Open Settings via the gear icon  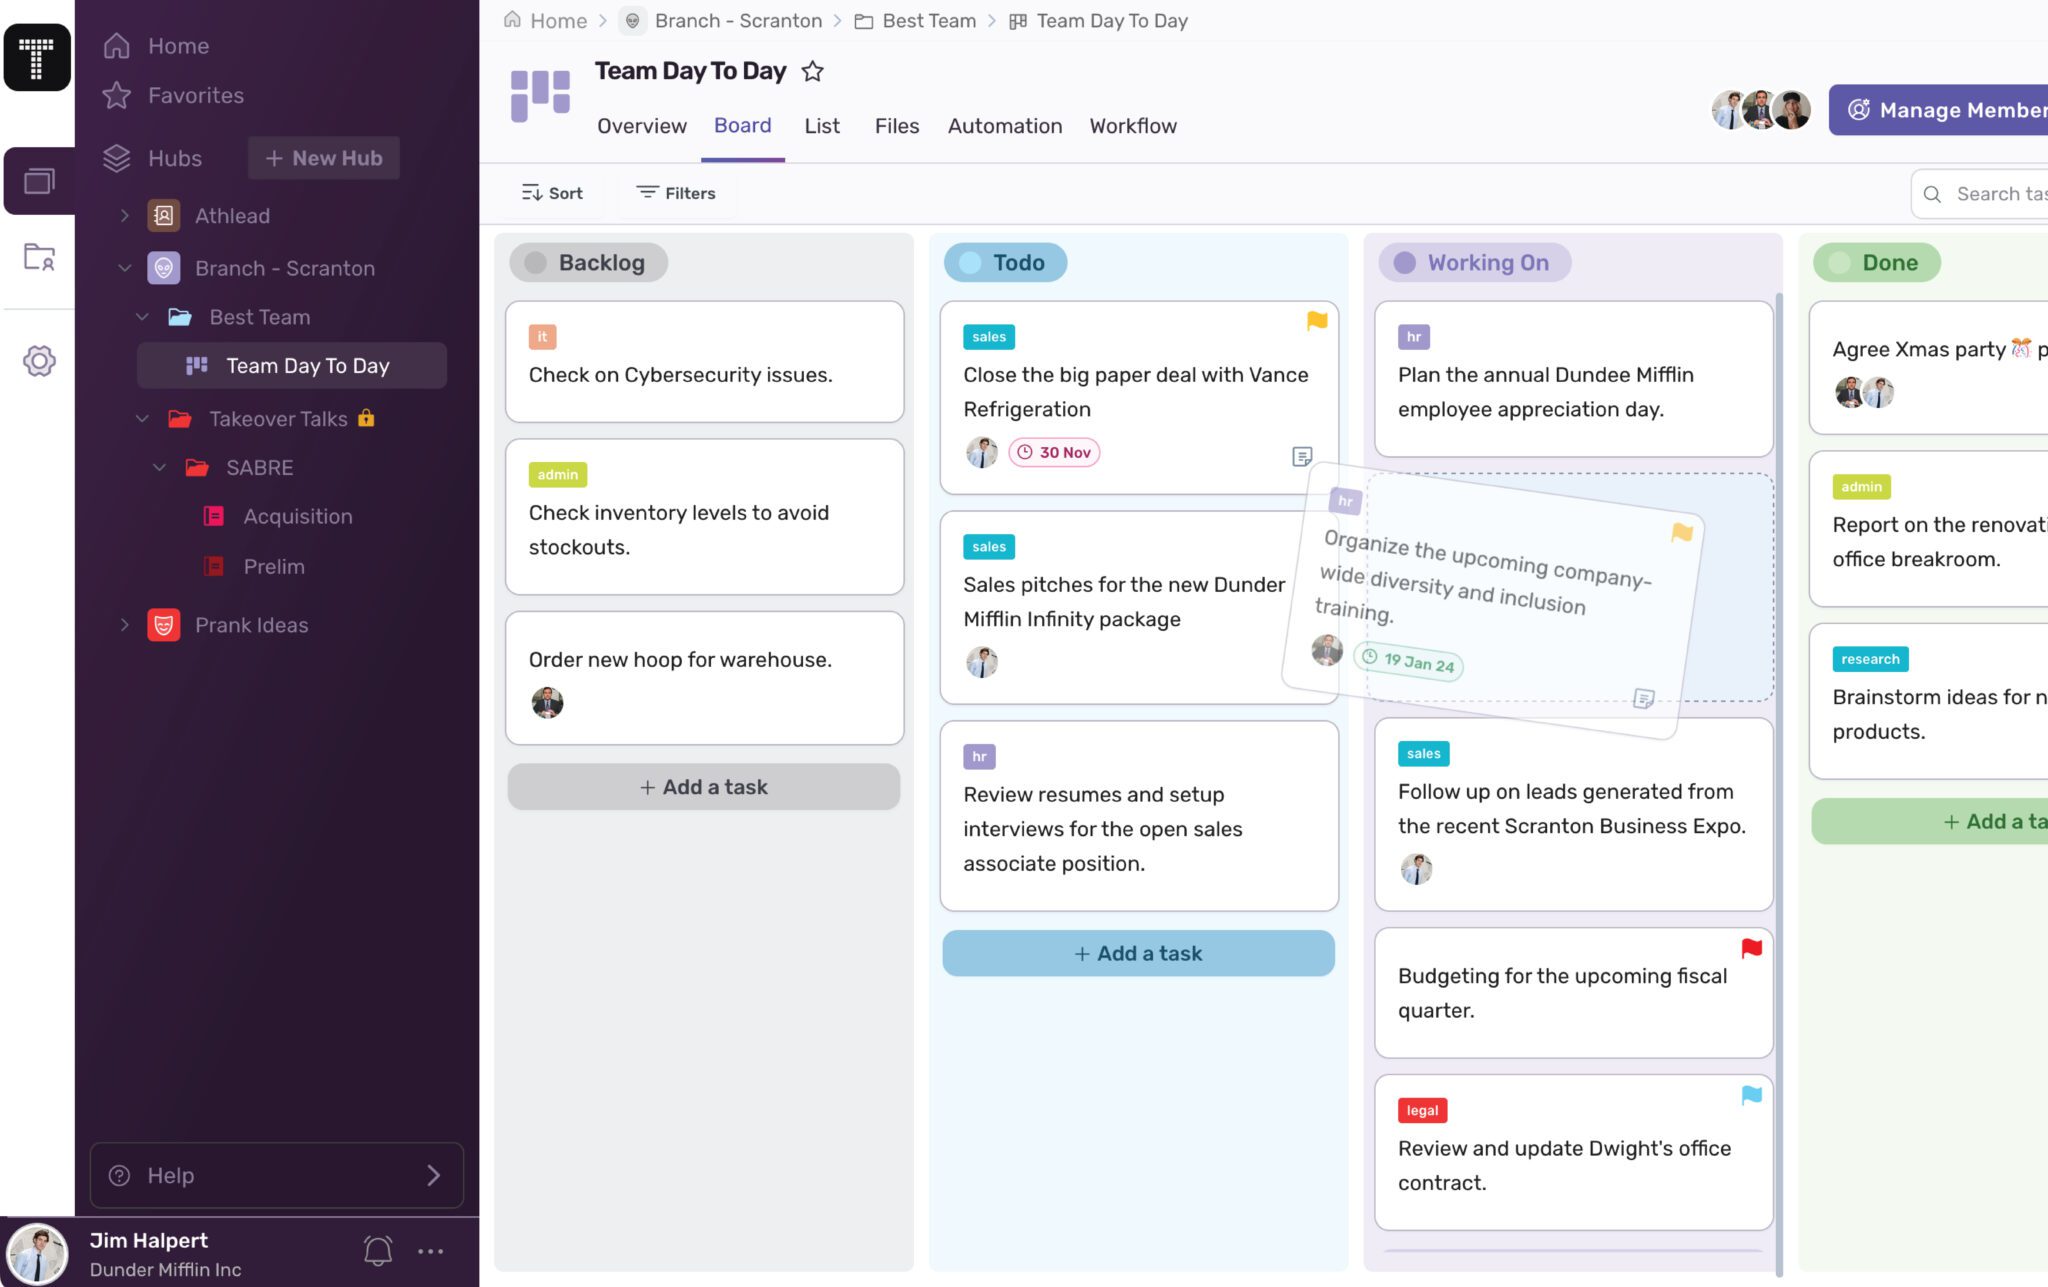coord(39,361)
